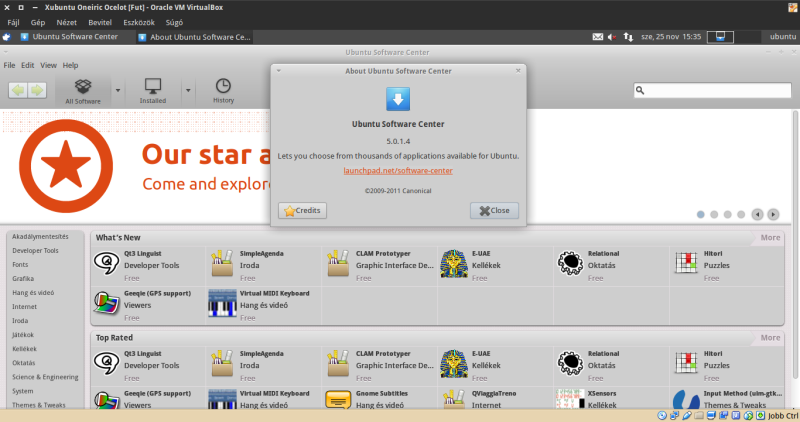Click the search field in Software Center
This screenshot has height=422, width=800.
[x=712, y=90]
